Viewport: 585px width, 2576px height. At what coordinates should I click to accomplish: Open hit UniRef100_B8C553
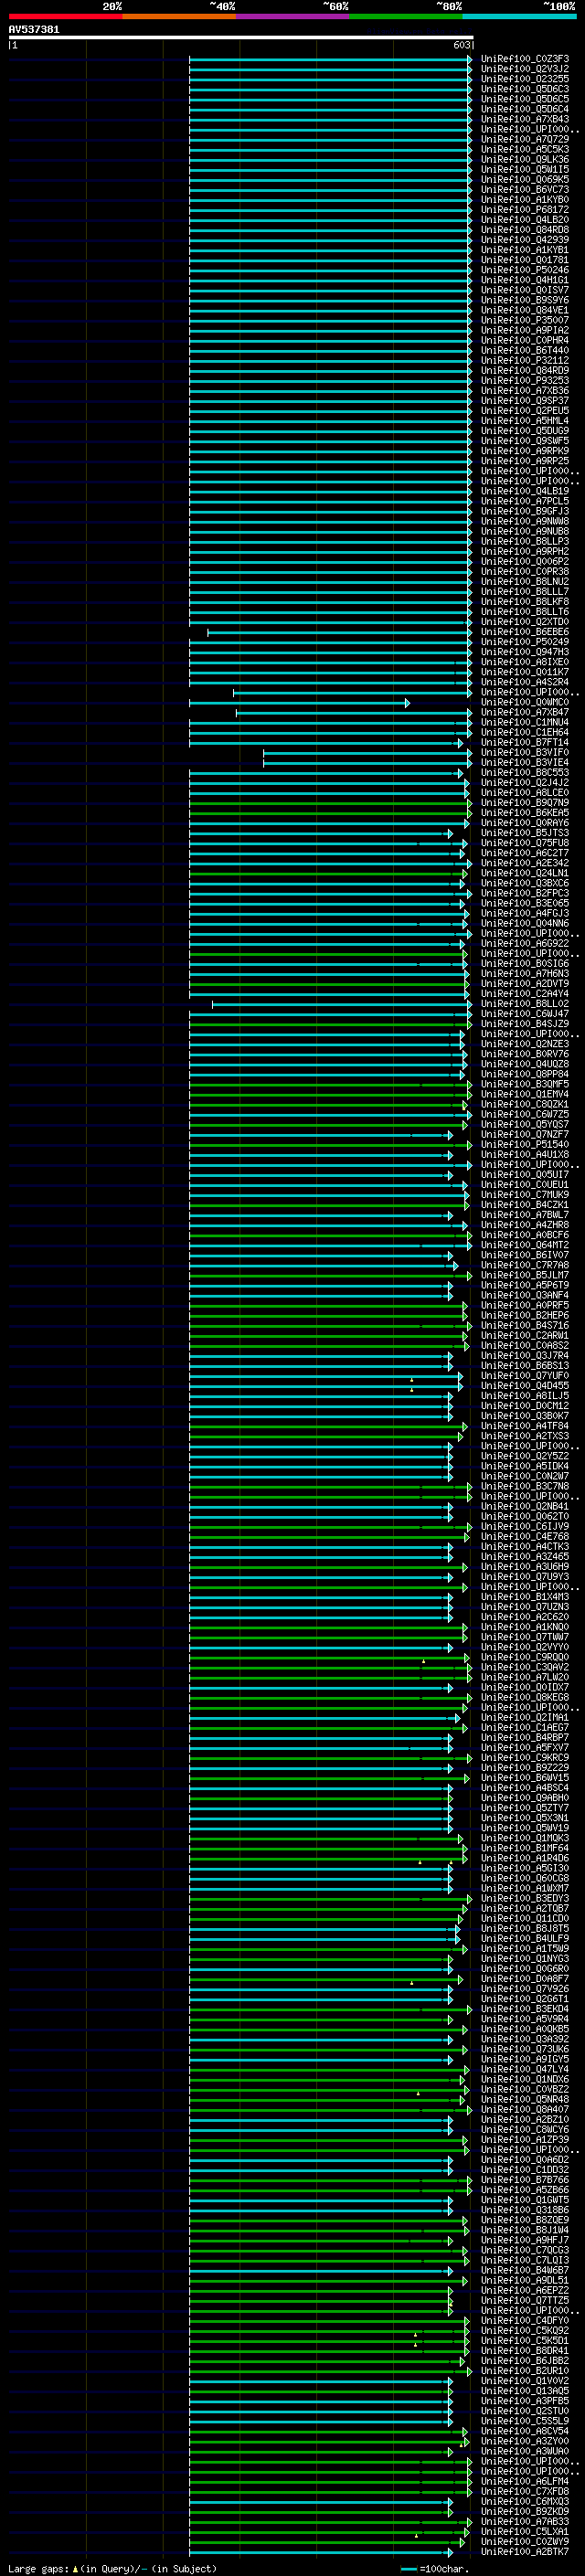pyautogui.click(x=525, y=772)
